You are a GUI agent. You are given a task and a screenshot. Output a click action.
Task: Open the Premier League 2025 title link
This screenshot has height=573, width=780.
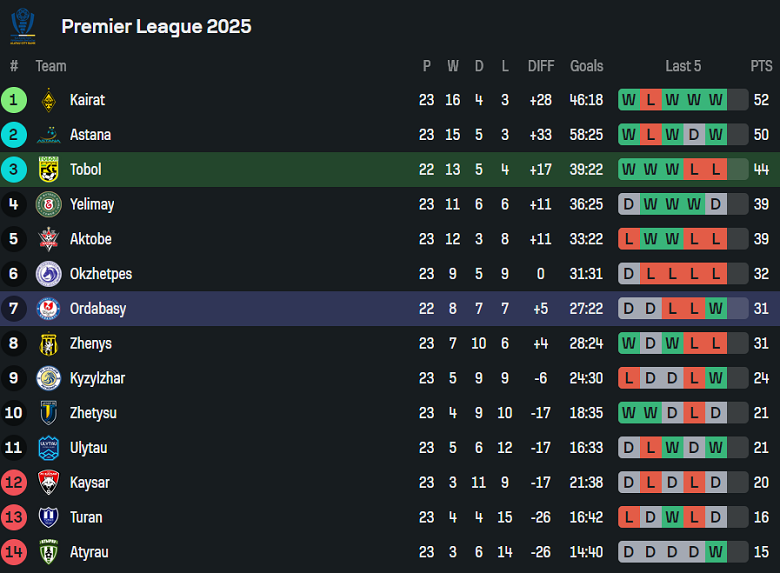point(156,27)
